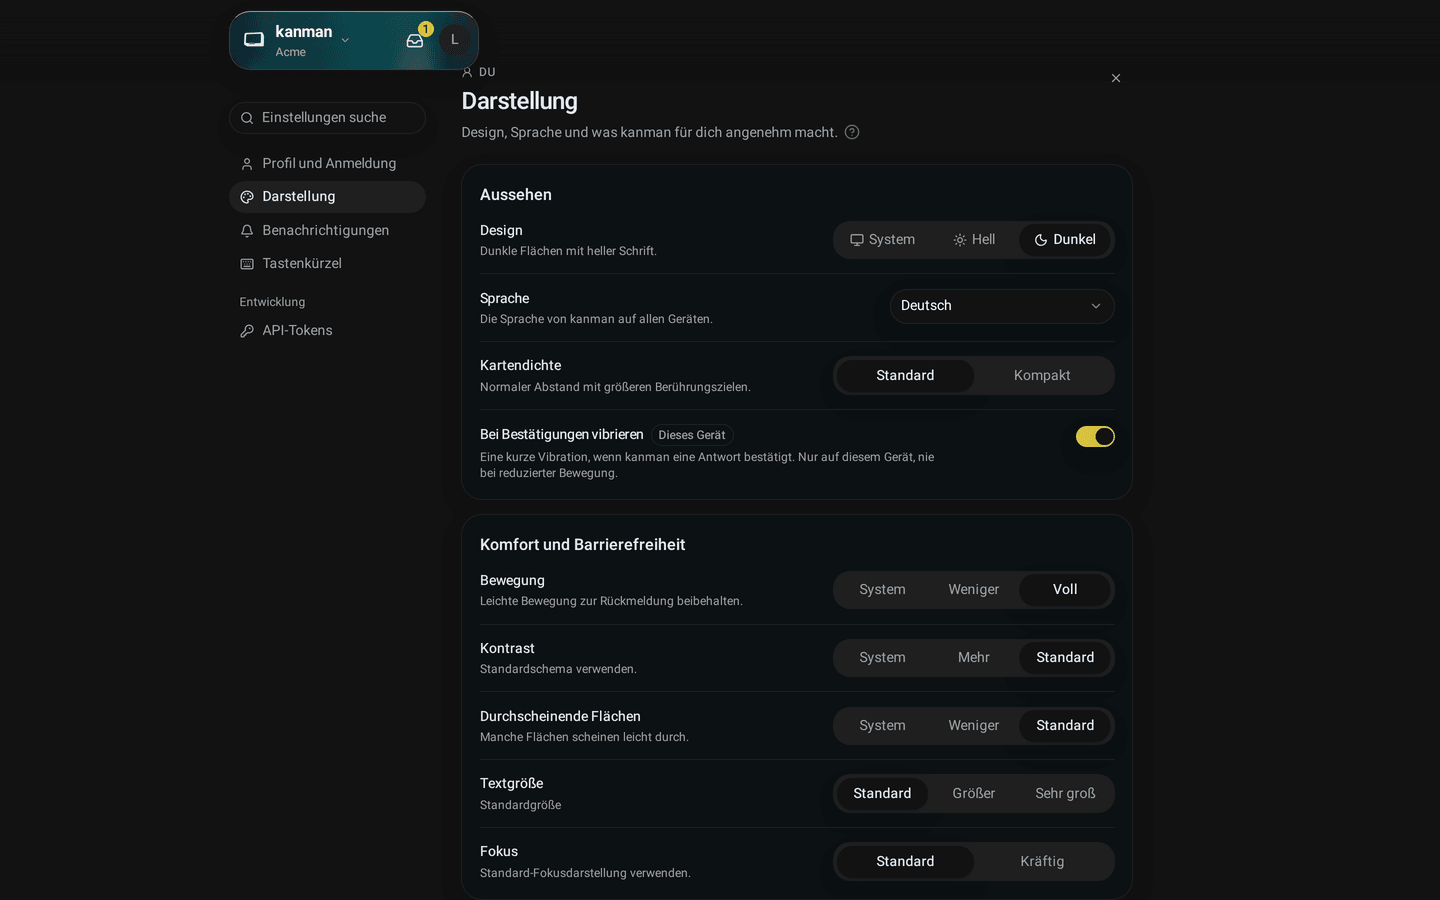Select System design option
This screenshot has width=1440, height=900.
tap(882, 240)
